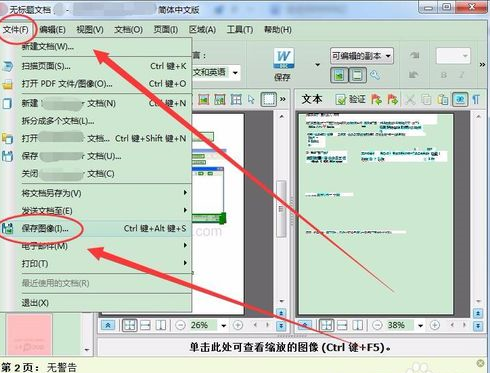Open the 26% zoom dropdown in image pane
The image size is (490, 373).
point(224,325)
